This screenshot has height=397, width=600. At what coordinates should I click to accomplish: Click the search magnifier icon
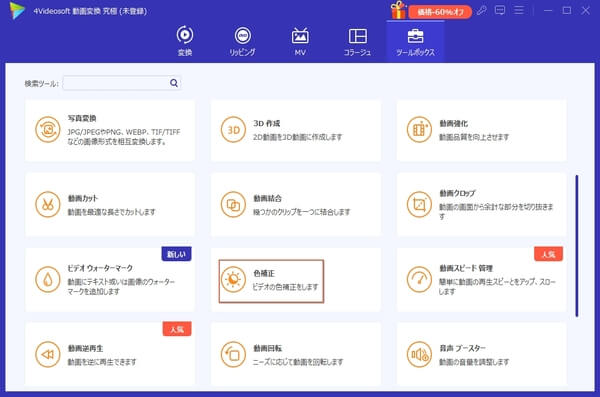click(174, 83)
